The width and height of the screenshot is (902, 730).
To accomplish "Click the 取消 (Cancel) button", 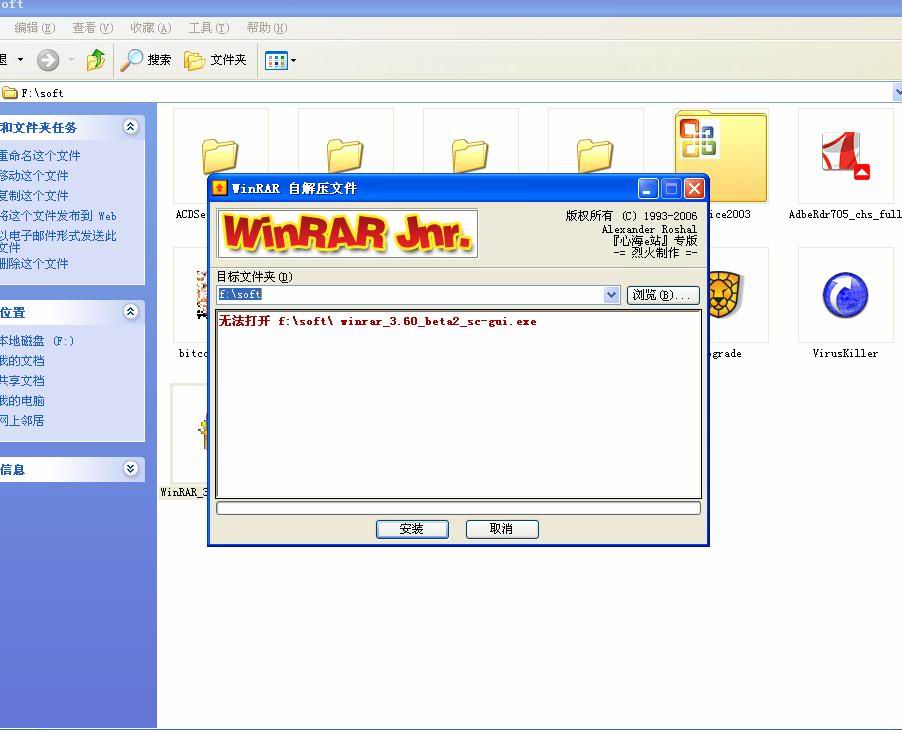I will (502, 529).
